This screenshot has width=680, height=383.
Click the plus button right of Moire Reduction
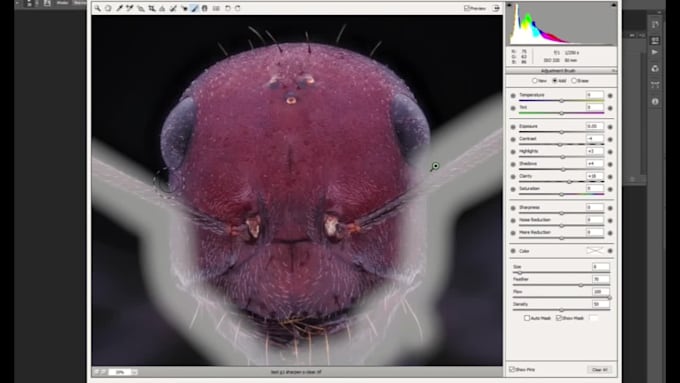click(610, 233)
